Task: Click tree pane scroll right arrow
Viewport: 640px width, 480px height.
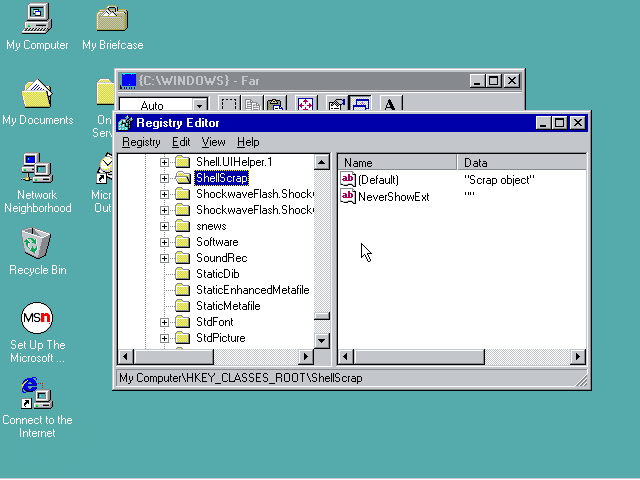Action: pyautogui.click(x=305, y=357)
